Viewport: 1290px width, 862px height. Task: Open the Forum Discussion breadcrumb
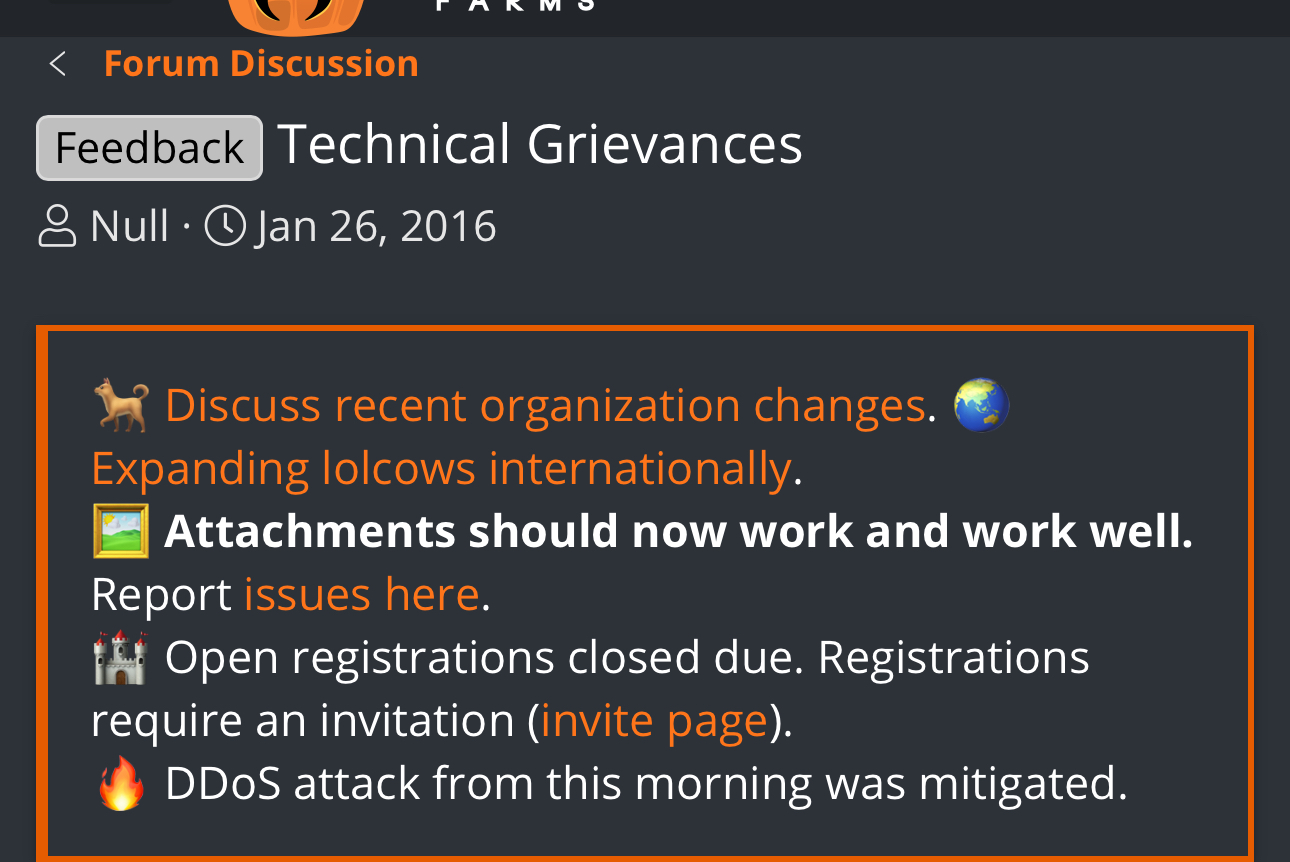coord(261,64)
